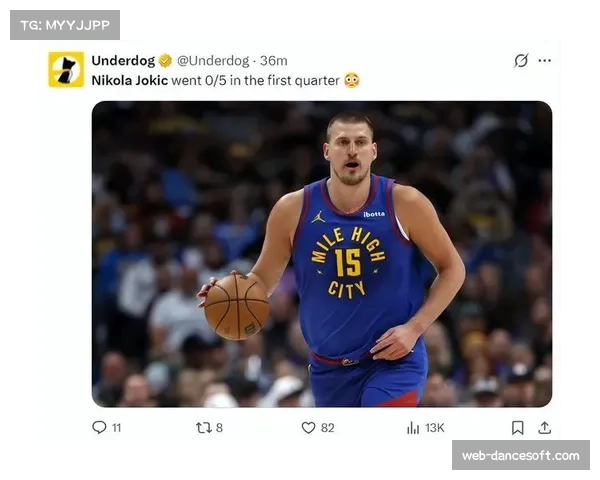600x480 pixels.
Task: Click the web-dancesoft.com watermark label
Action: click(x=520, y=456)
